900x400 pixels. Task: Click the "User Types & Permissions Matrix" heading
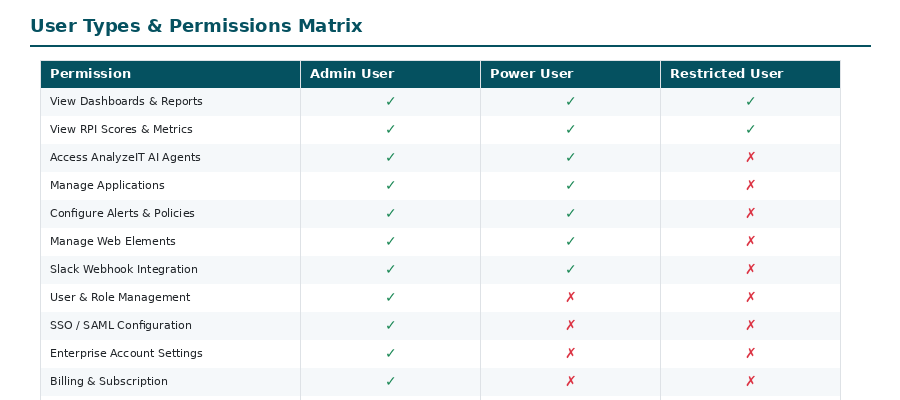coord(196,26)
